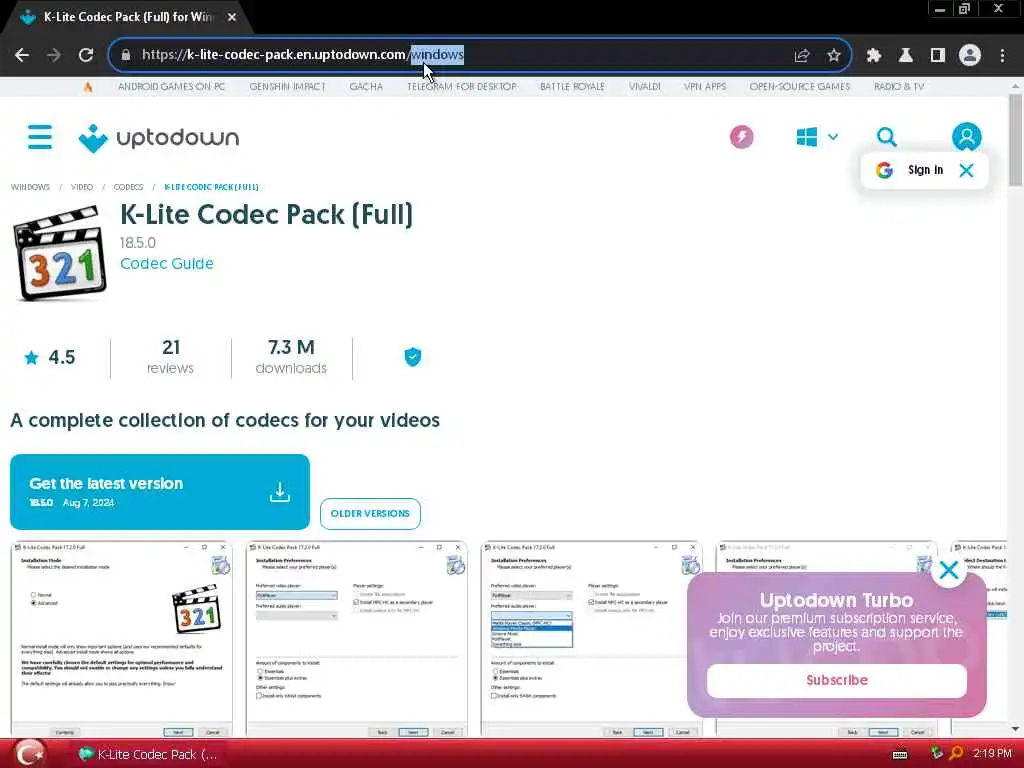Click the K-Lite Codec Pack (Full) breadcrumb
The height and width of the screenshot is (768, 1024).
(x=211, y=187)
